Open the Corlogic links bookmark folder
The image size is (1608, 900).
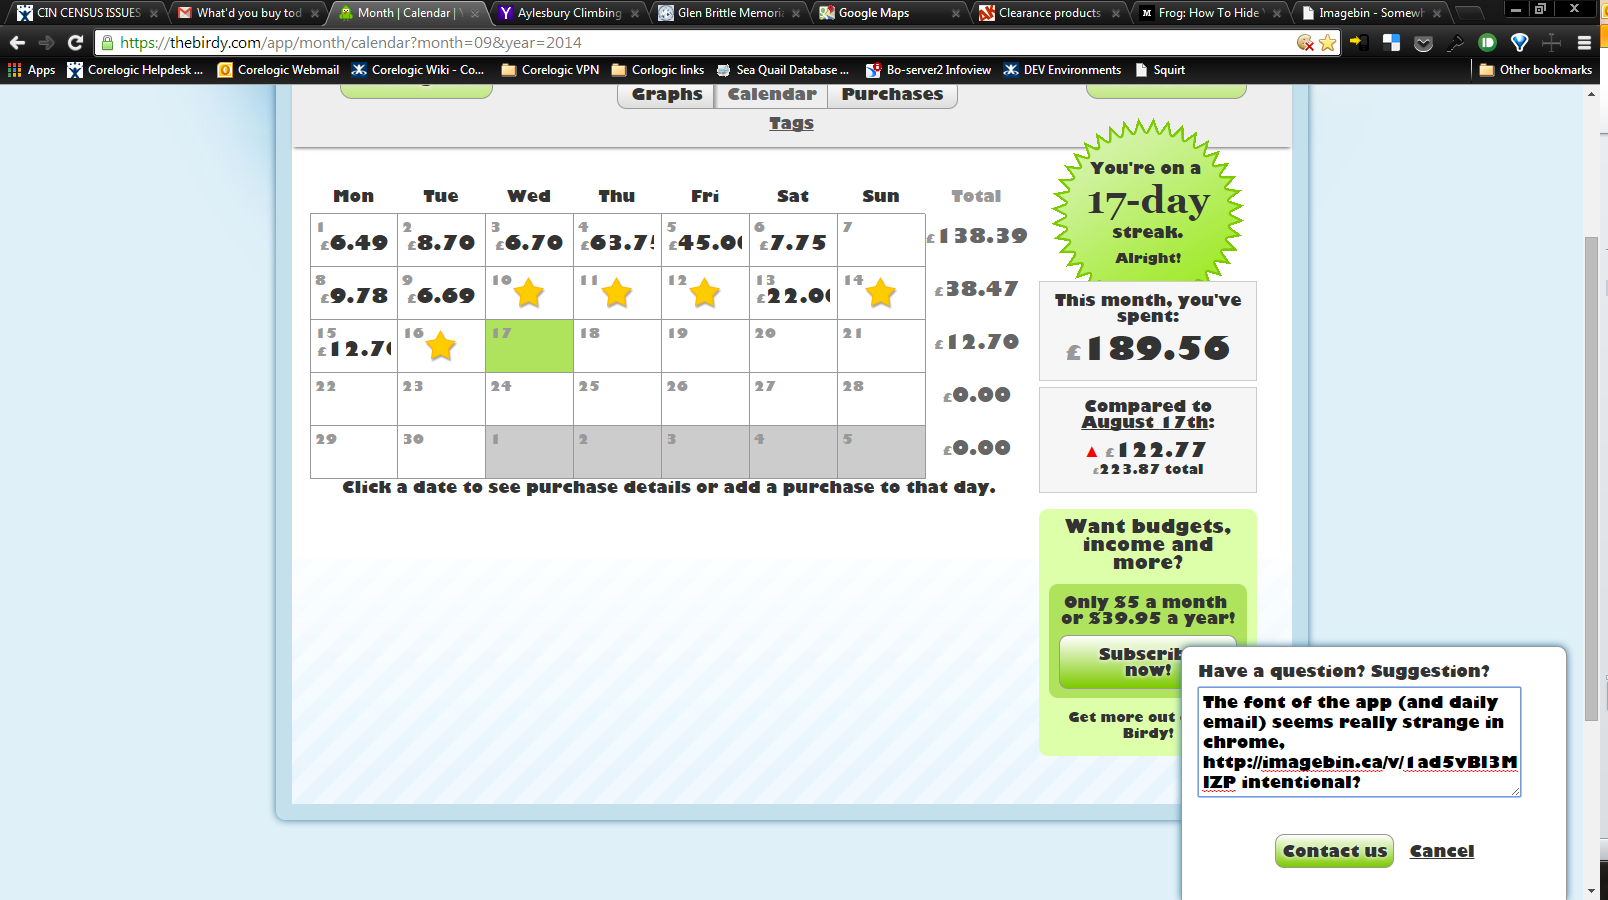coord(658,70)
